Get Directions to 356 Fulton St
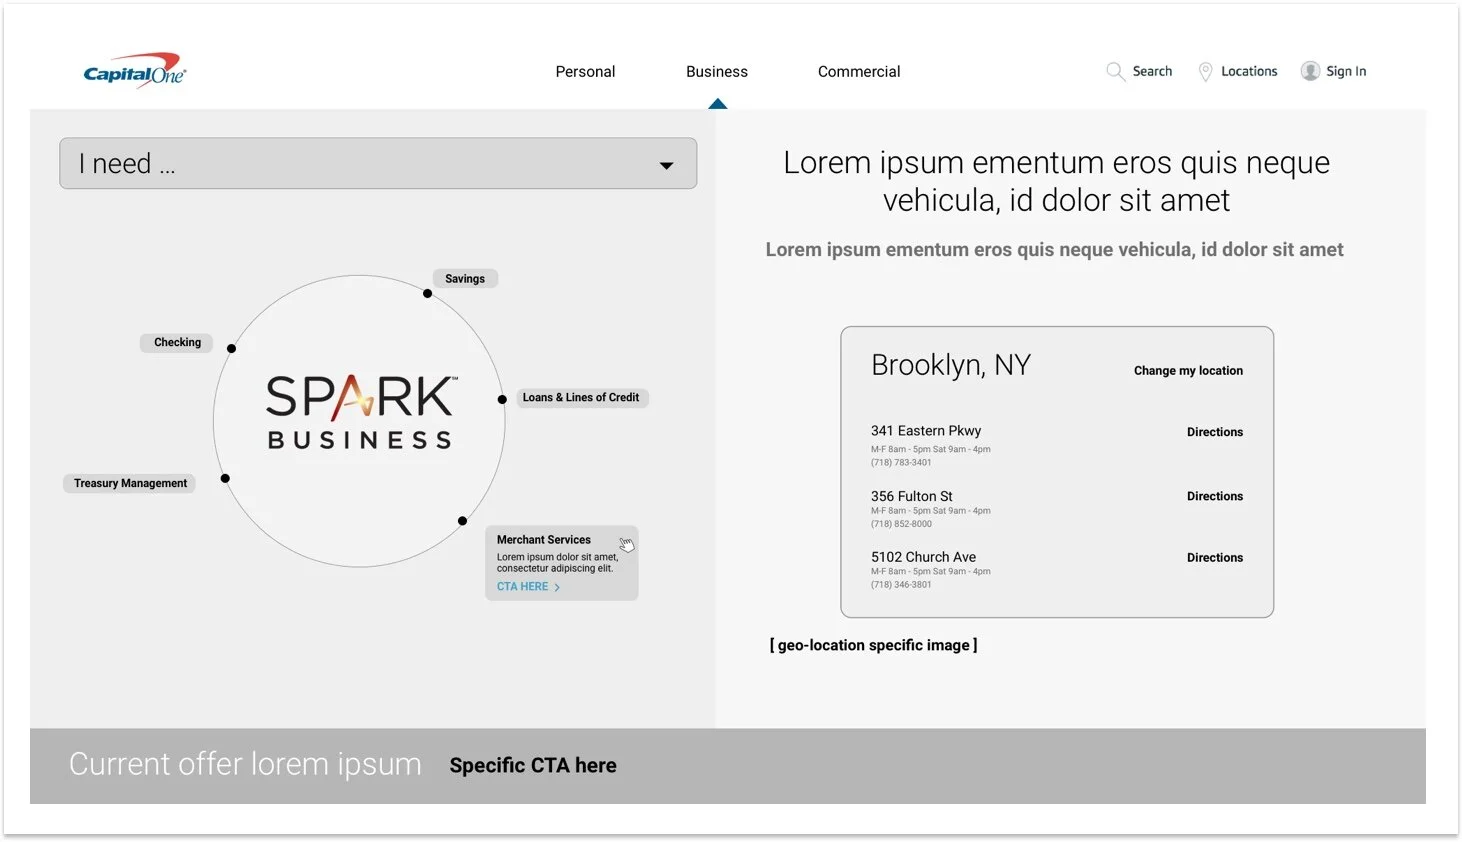Screen dimensions: 1462x842 click(x=1215, y=496)
